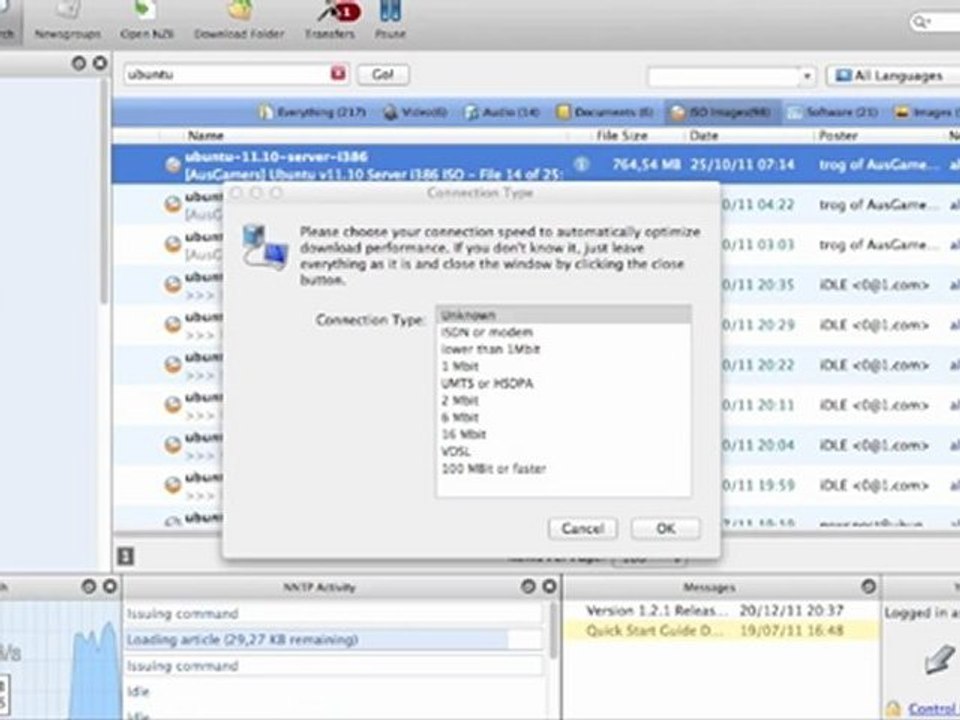Open the Newsgroups toolbar item

click(67, 20)
